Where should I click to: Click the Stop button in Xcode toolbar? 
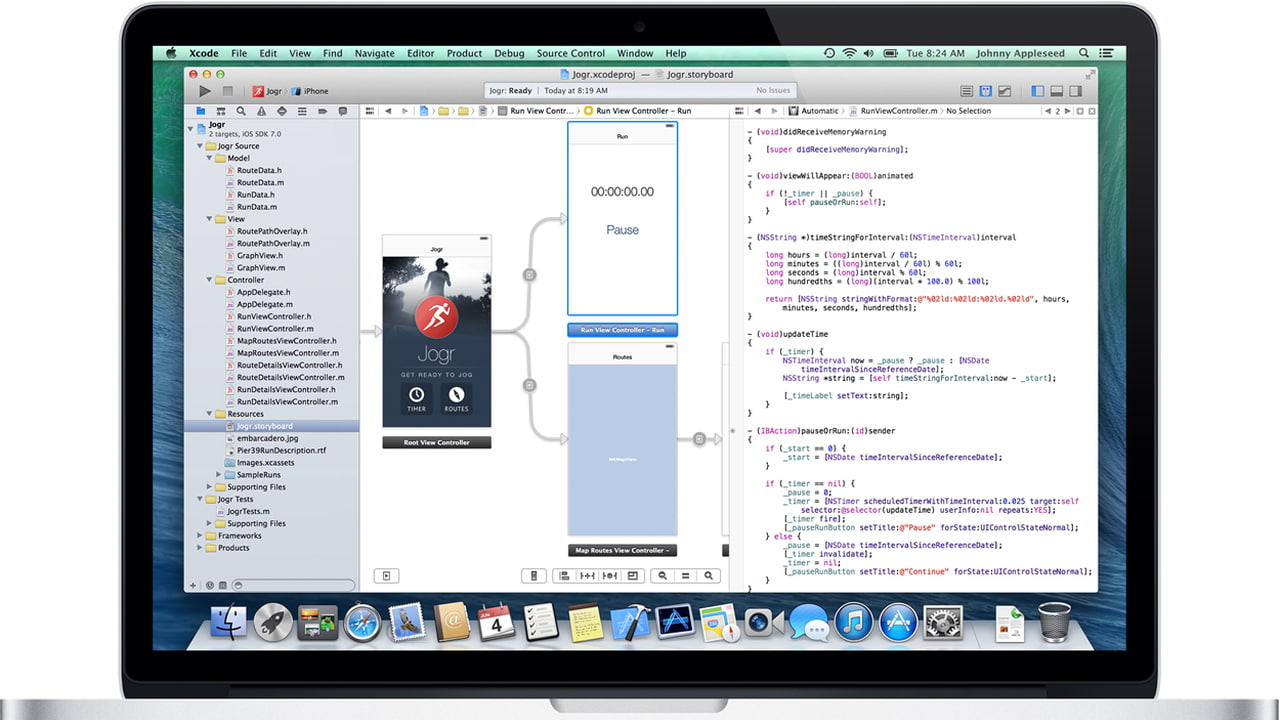tap(228, 91)
